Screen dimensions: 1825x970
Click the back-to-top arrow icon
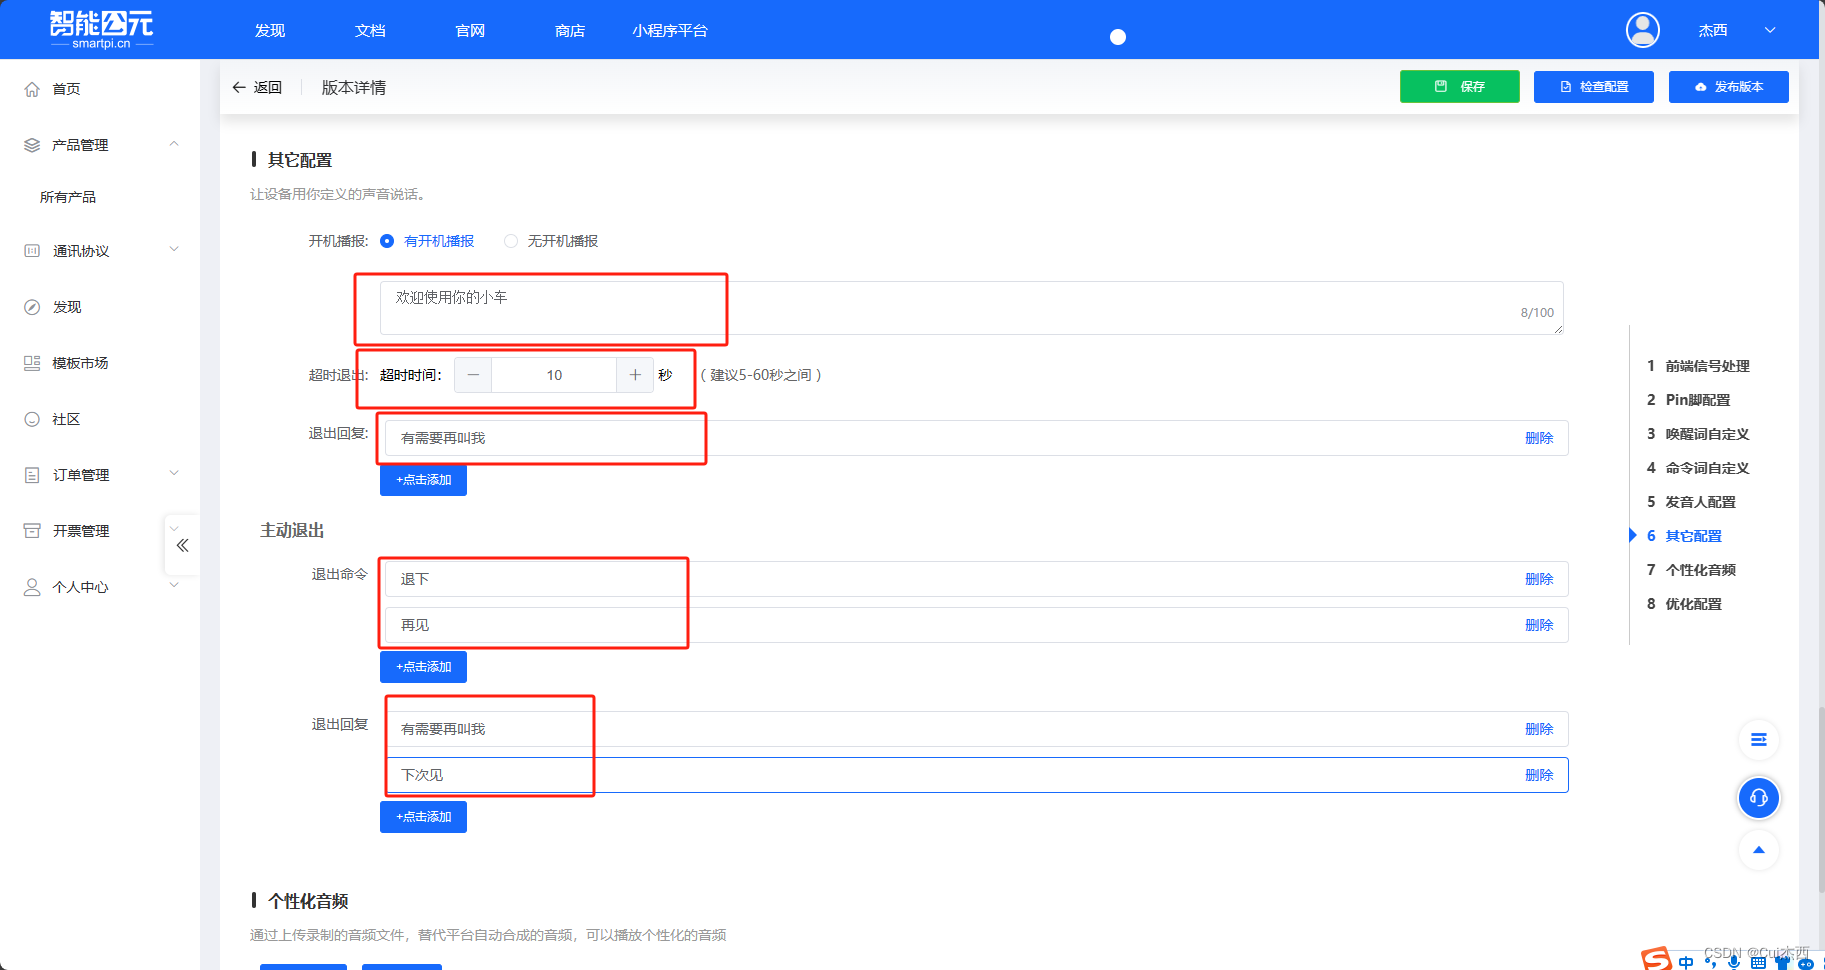[x=1759, y=850]
